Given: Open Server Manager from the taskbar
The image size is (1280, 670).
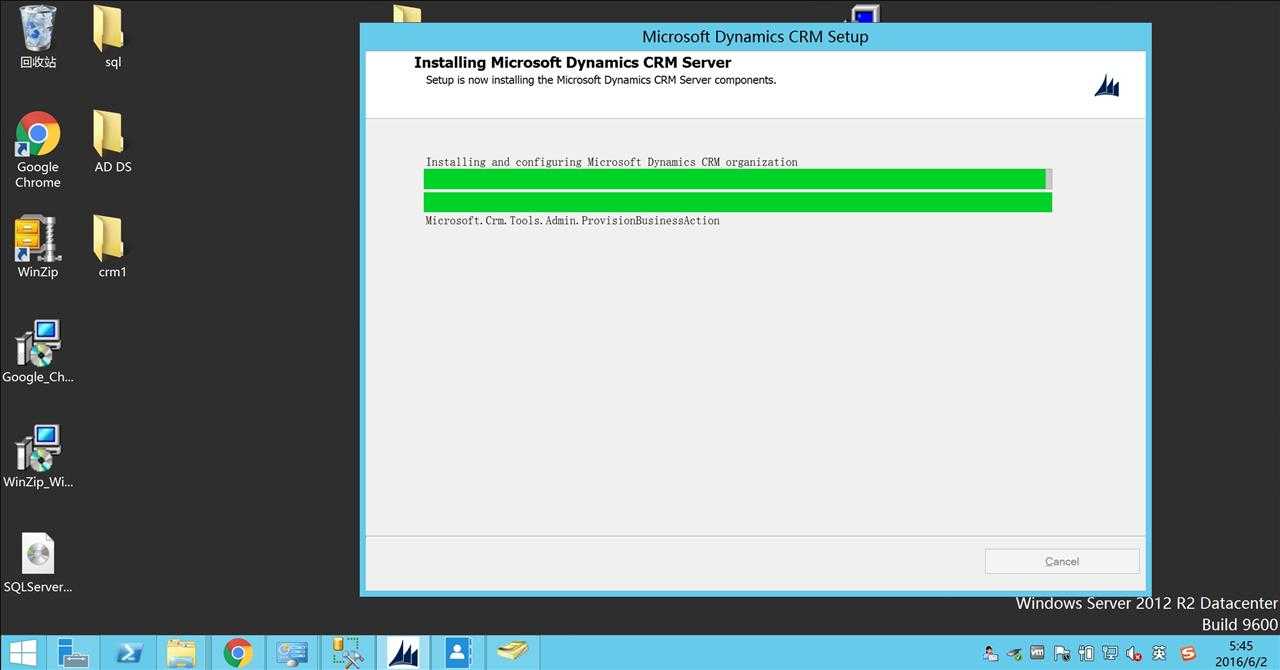Looking at the screenshot, I should point(73,653).
